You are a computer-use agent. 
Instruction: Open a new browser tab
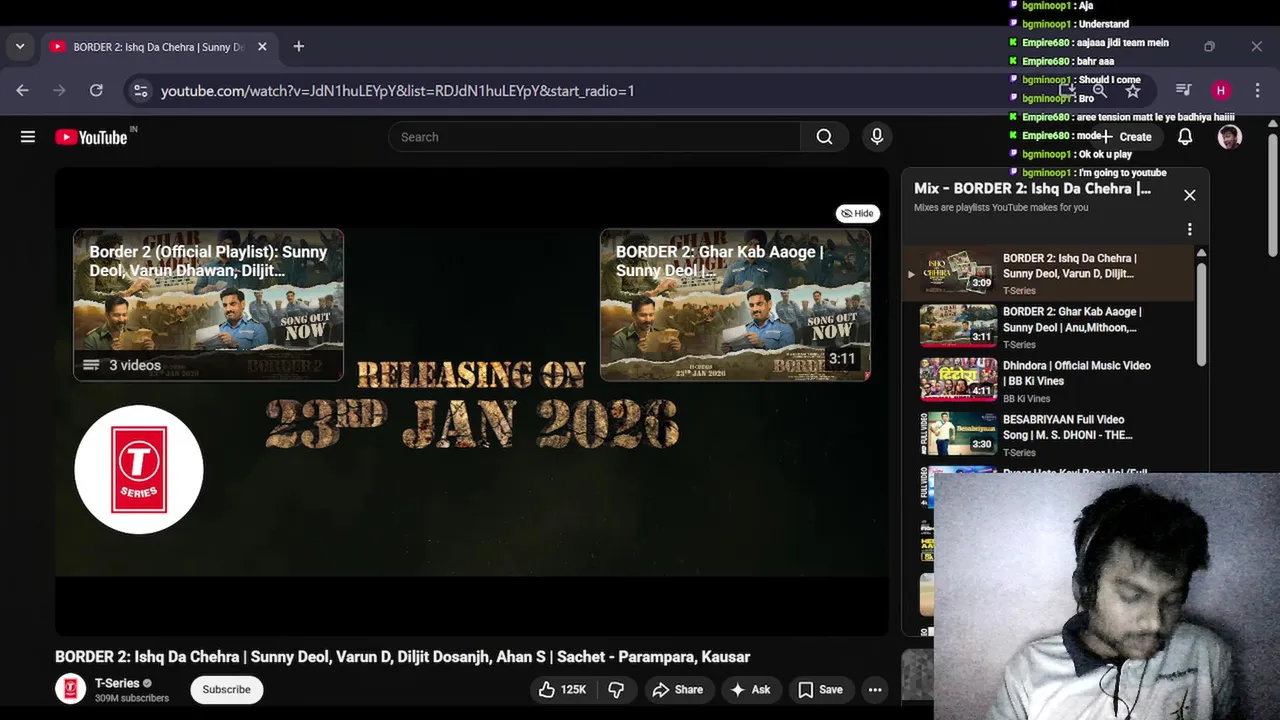tap(298, 47)
